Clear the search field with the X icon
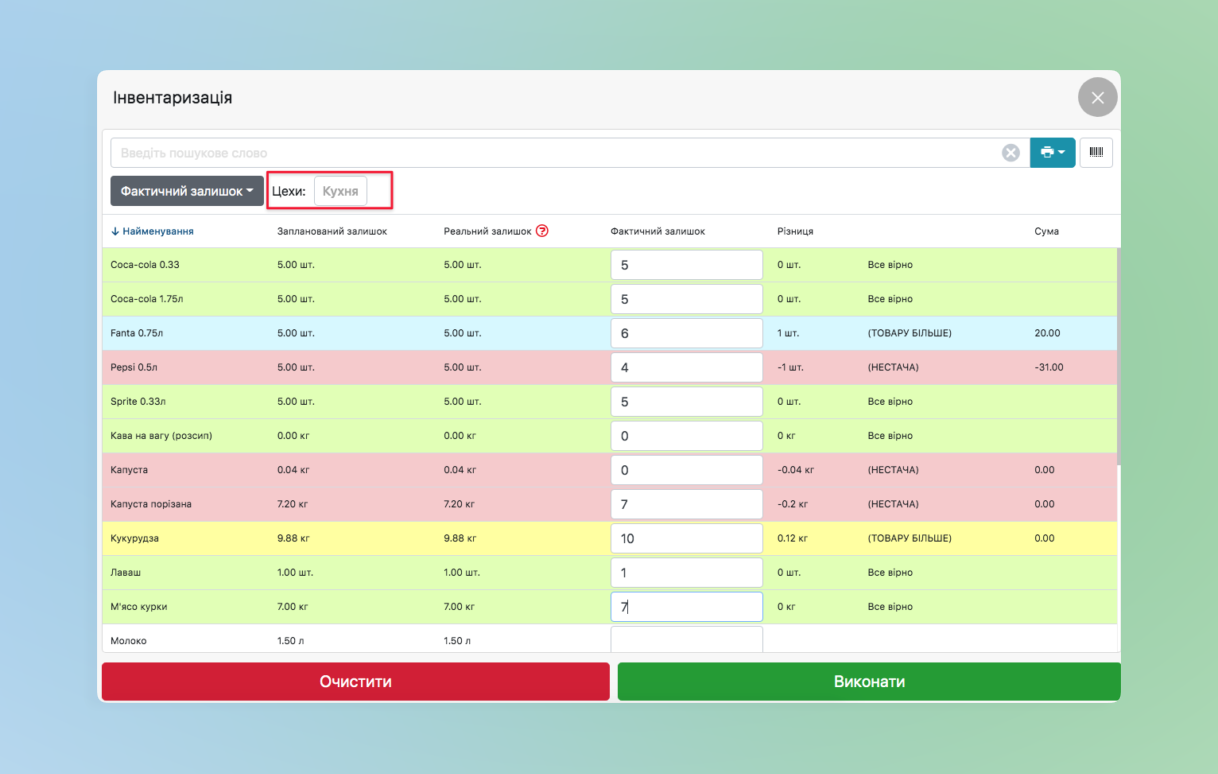This screenshot has height=774, width=1218. pyautogui.click(x=1010, y=153)
